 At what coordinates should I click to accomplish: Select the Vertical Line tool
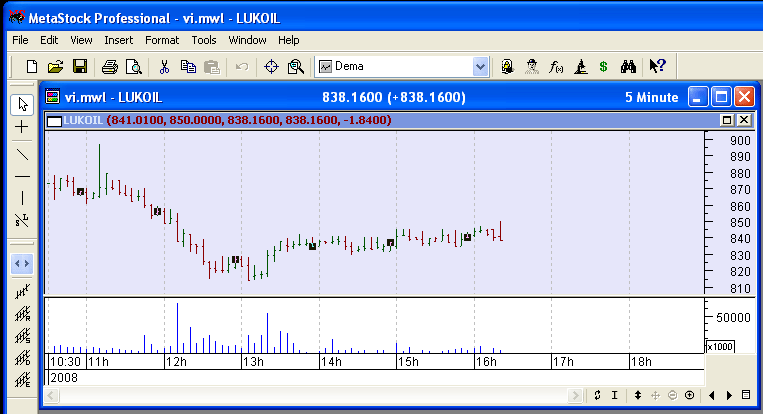pos(22,198)
